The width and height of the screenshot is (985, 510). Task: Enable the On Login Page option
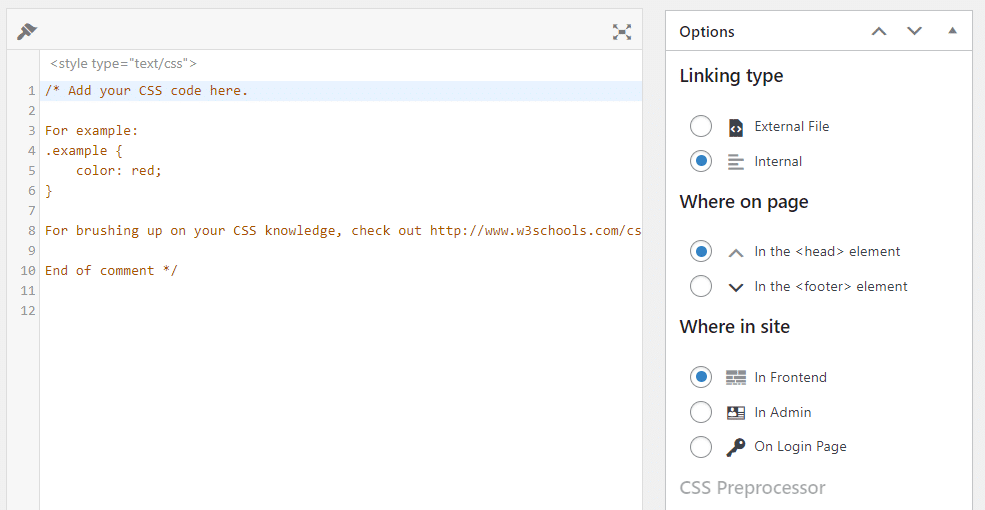click(x=701, y=447)
